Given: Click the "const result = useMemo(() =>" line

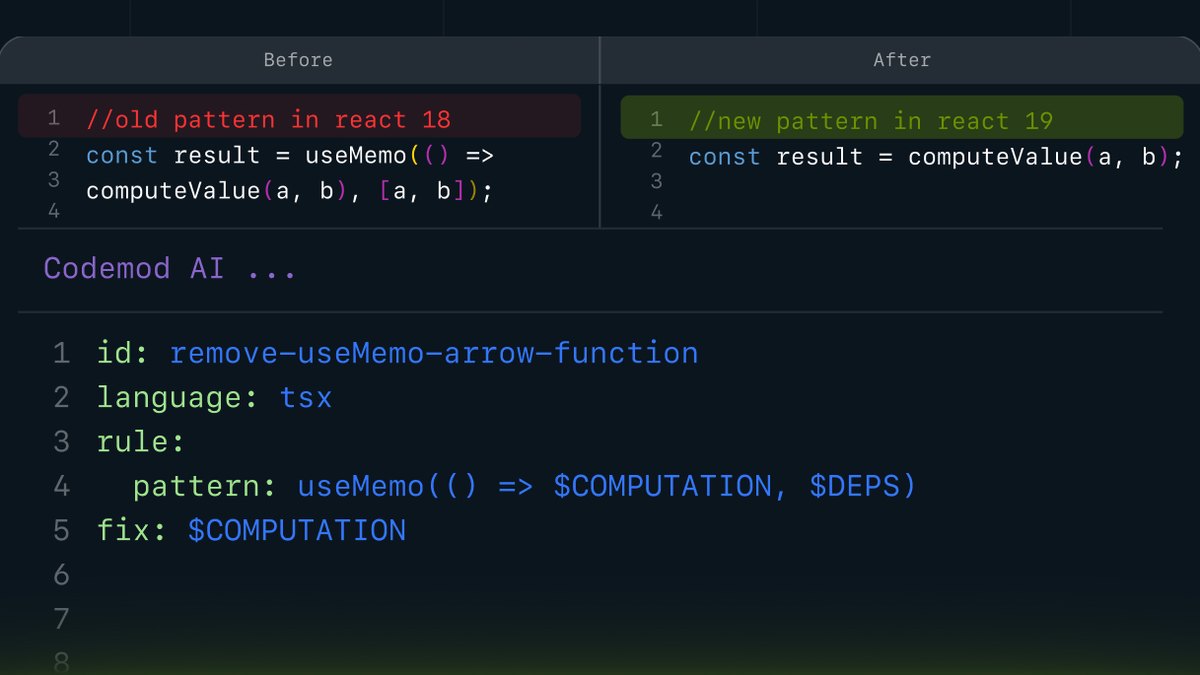Looking at the screenshot, I should pyautogui.click(x=290, y=155).
